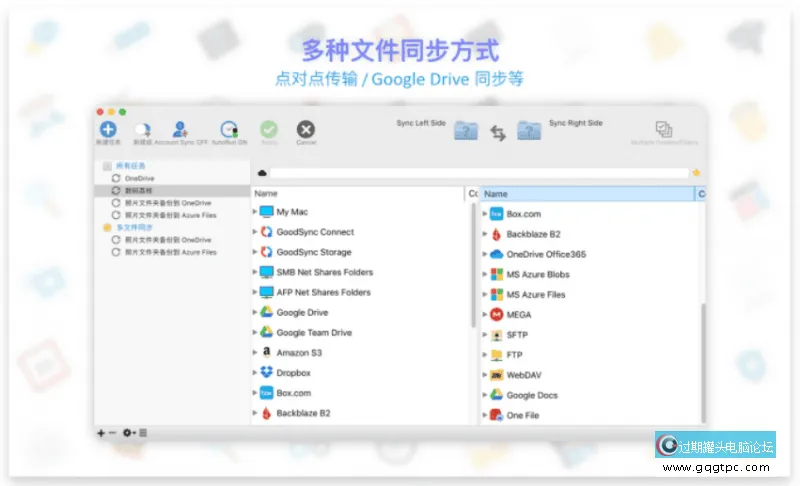
Task: Click the yellow star favorites icon
Action: click(x=696, y=173)
